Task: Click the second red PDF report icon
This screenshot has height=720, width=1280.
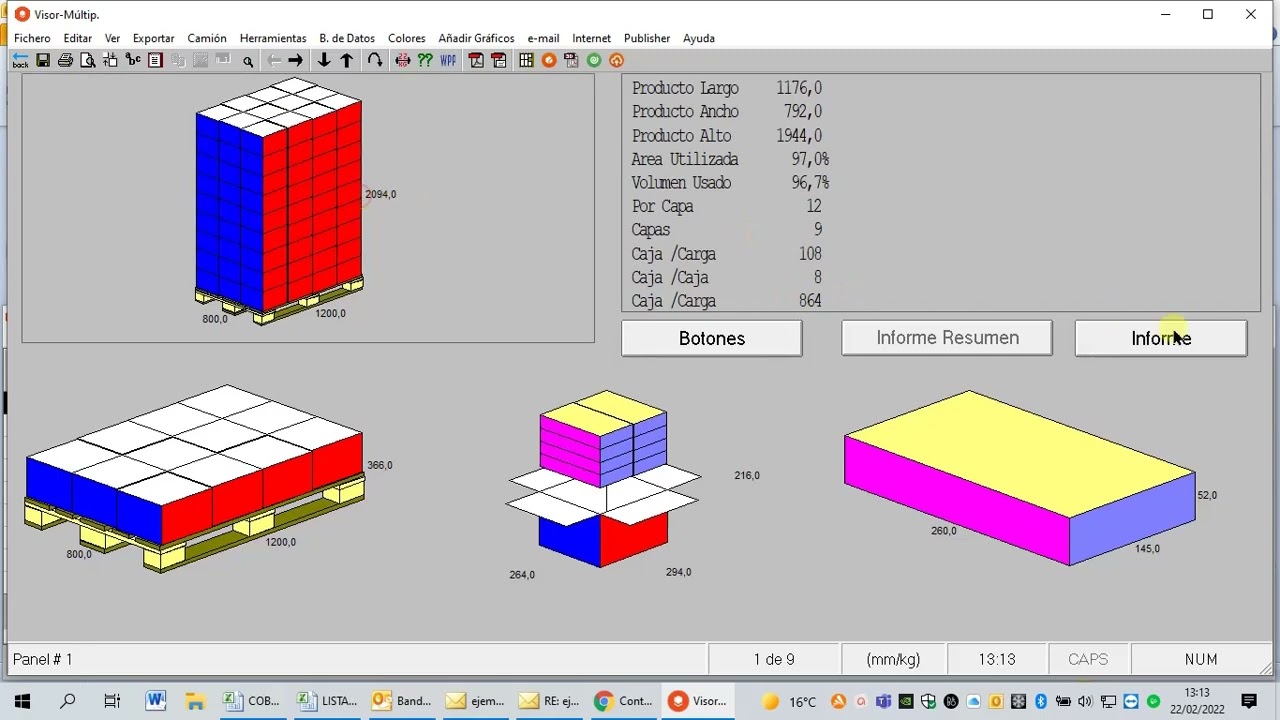Action: tap(498, 60)
